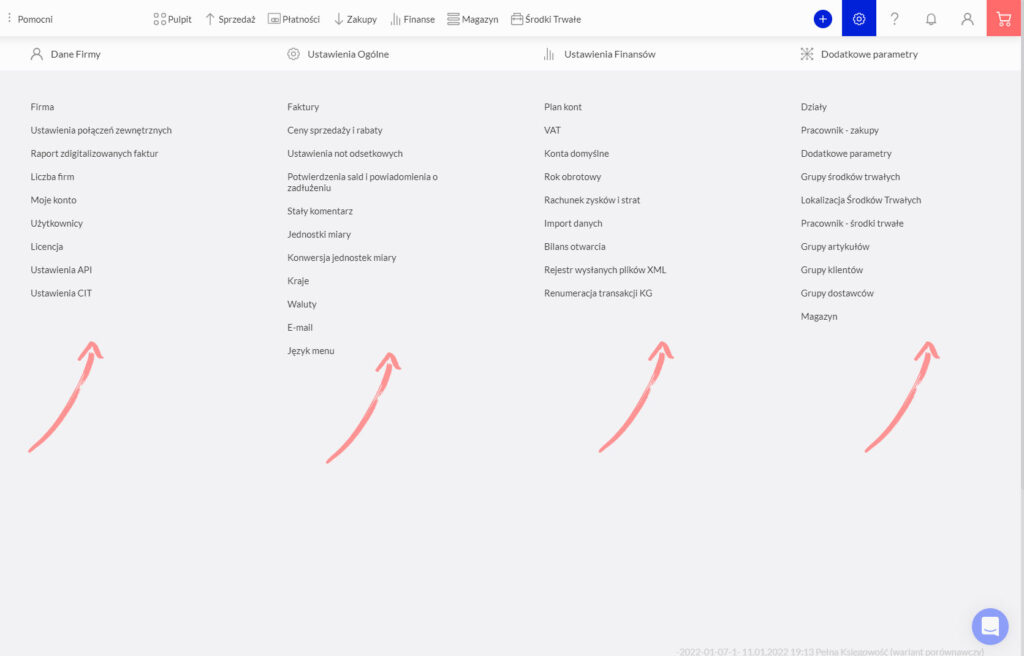Open help question mark icon
The height and width of the screenshot is (656, 1024).
[895, 19]
